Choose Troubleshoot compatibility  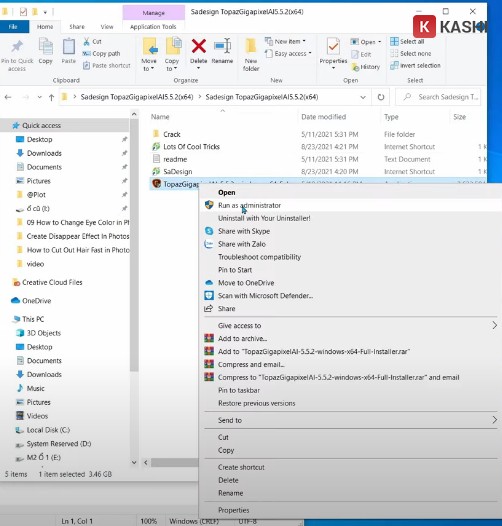pos(259,257)
